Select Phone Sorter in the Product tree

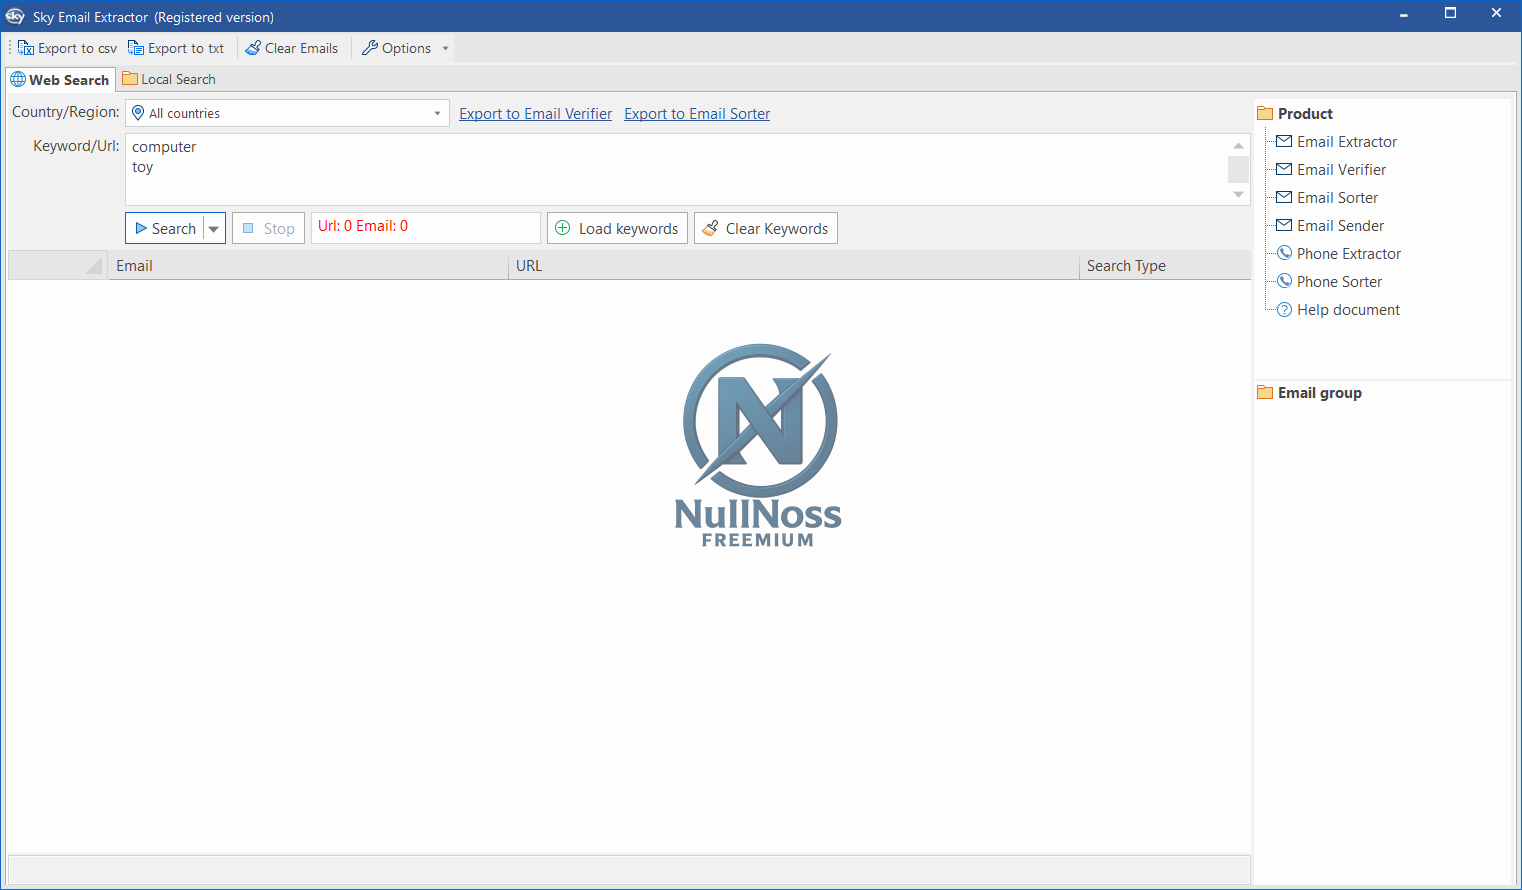tap(1329, 282)
